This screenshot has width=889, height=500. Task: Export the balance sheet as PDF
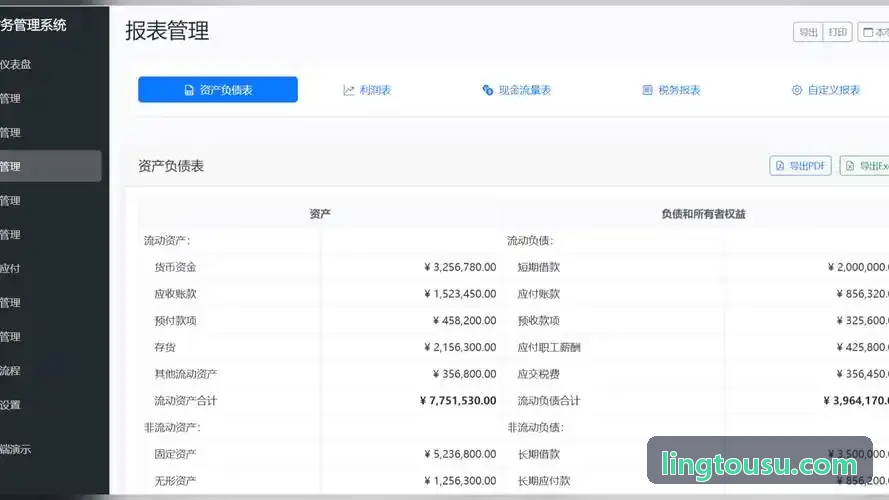coord(800,166)
